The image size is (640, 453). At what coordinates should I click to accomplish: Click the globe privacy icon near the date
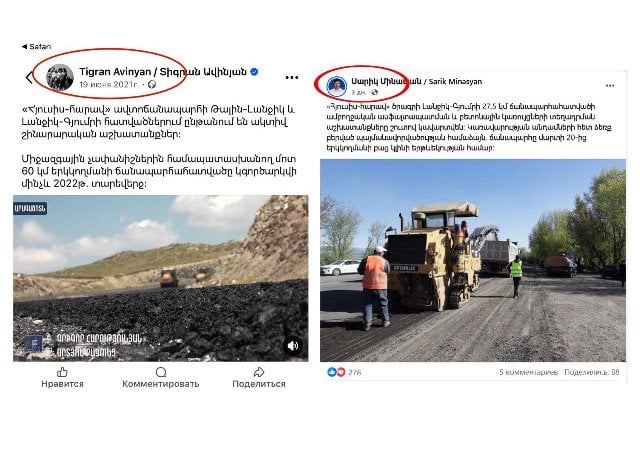[152, 84]
